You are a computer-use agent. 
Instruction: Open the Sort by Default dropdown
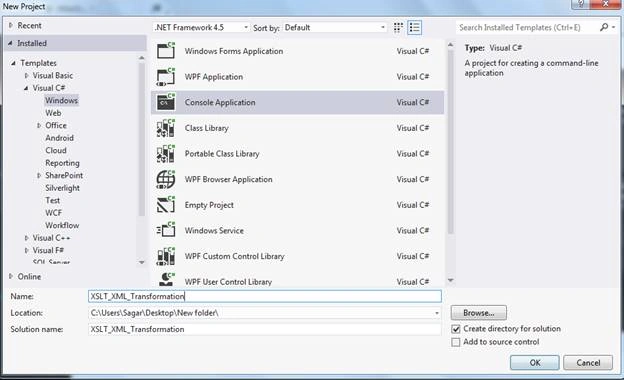(x=335, y=27)
